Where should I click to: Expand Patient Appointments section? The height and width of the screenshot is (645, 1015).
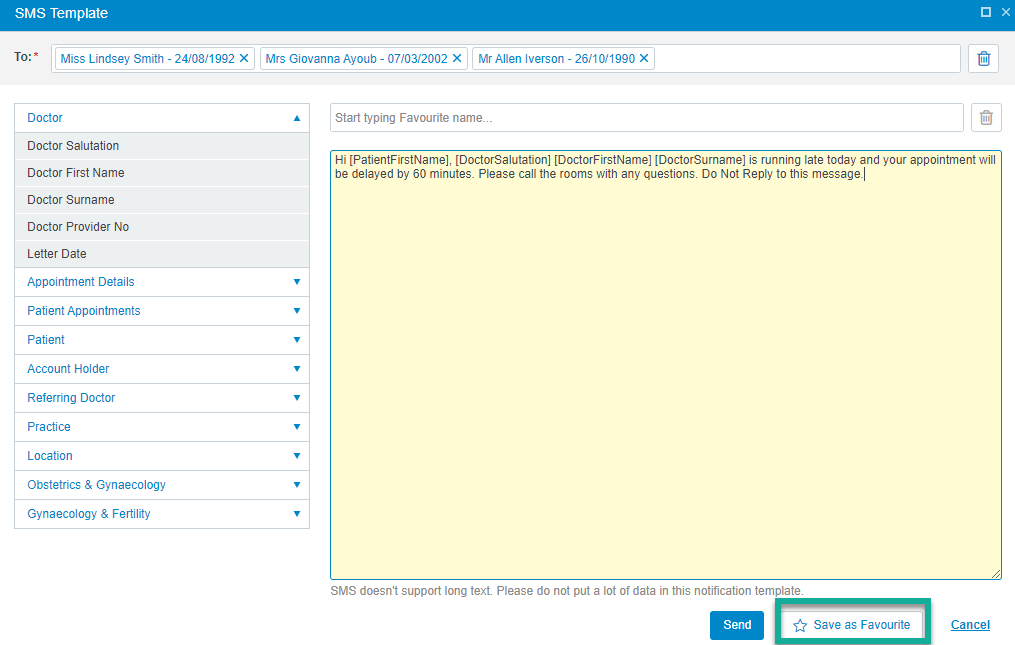[x=162, y=311]
